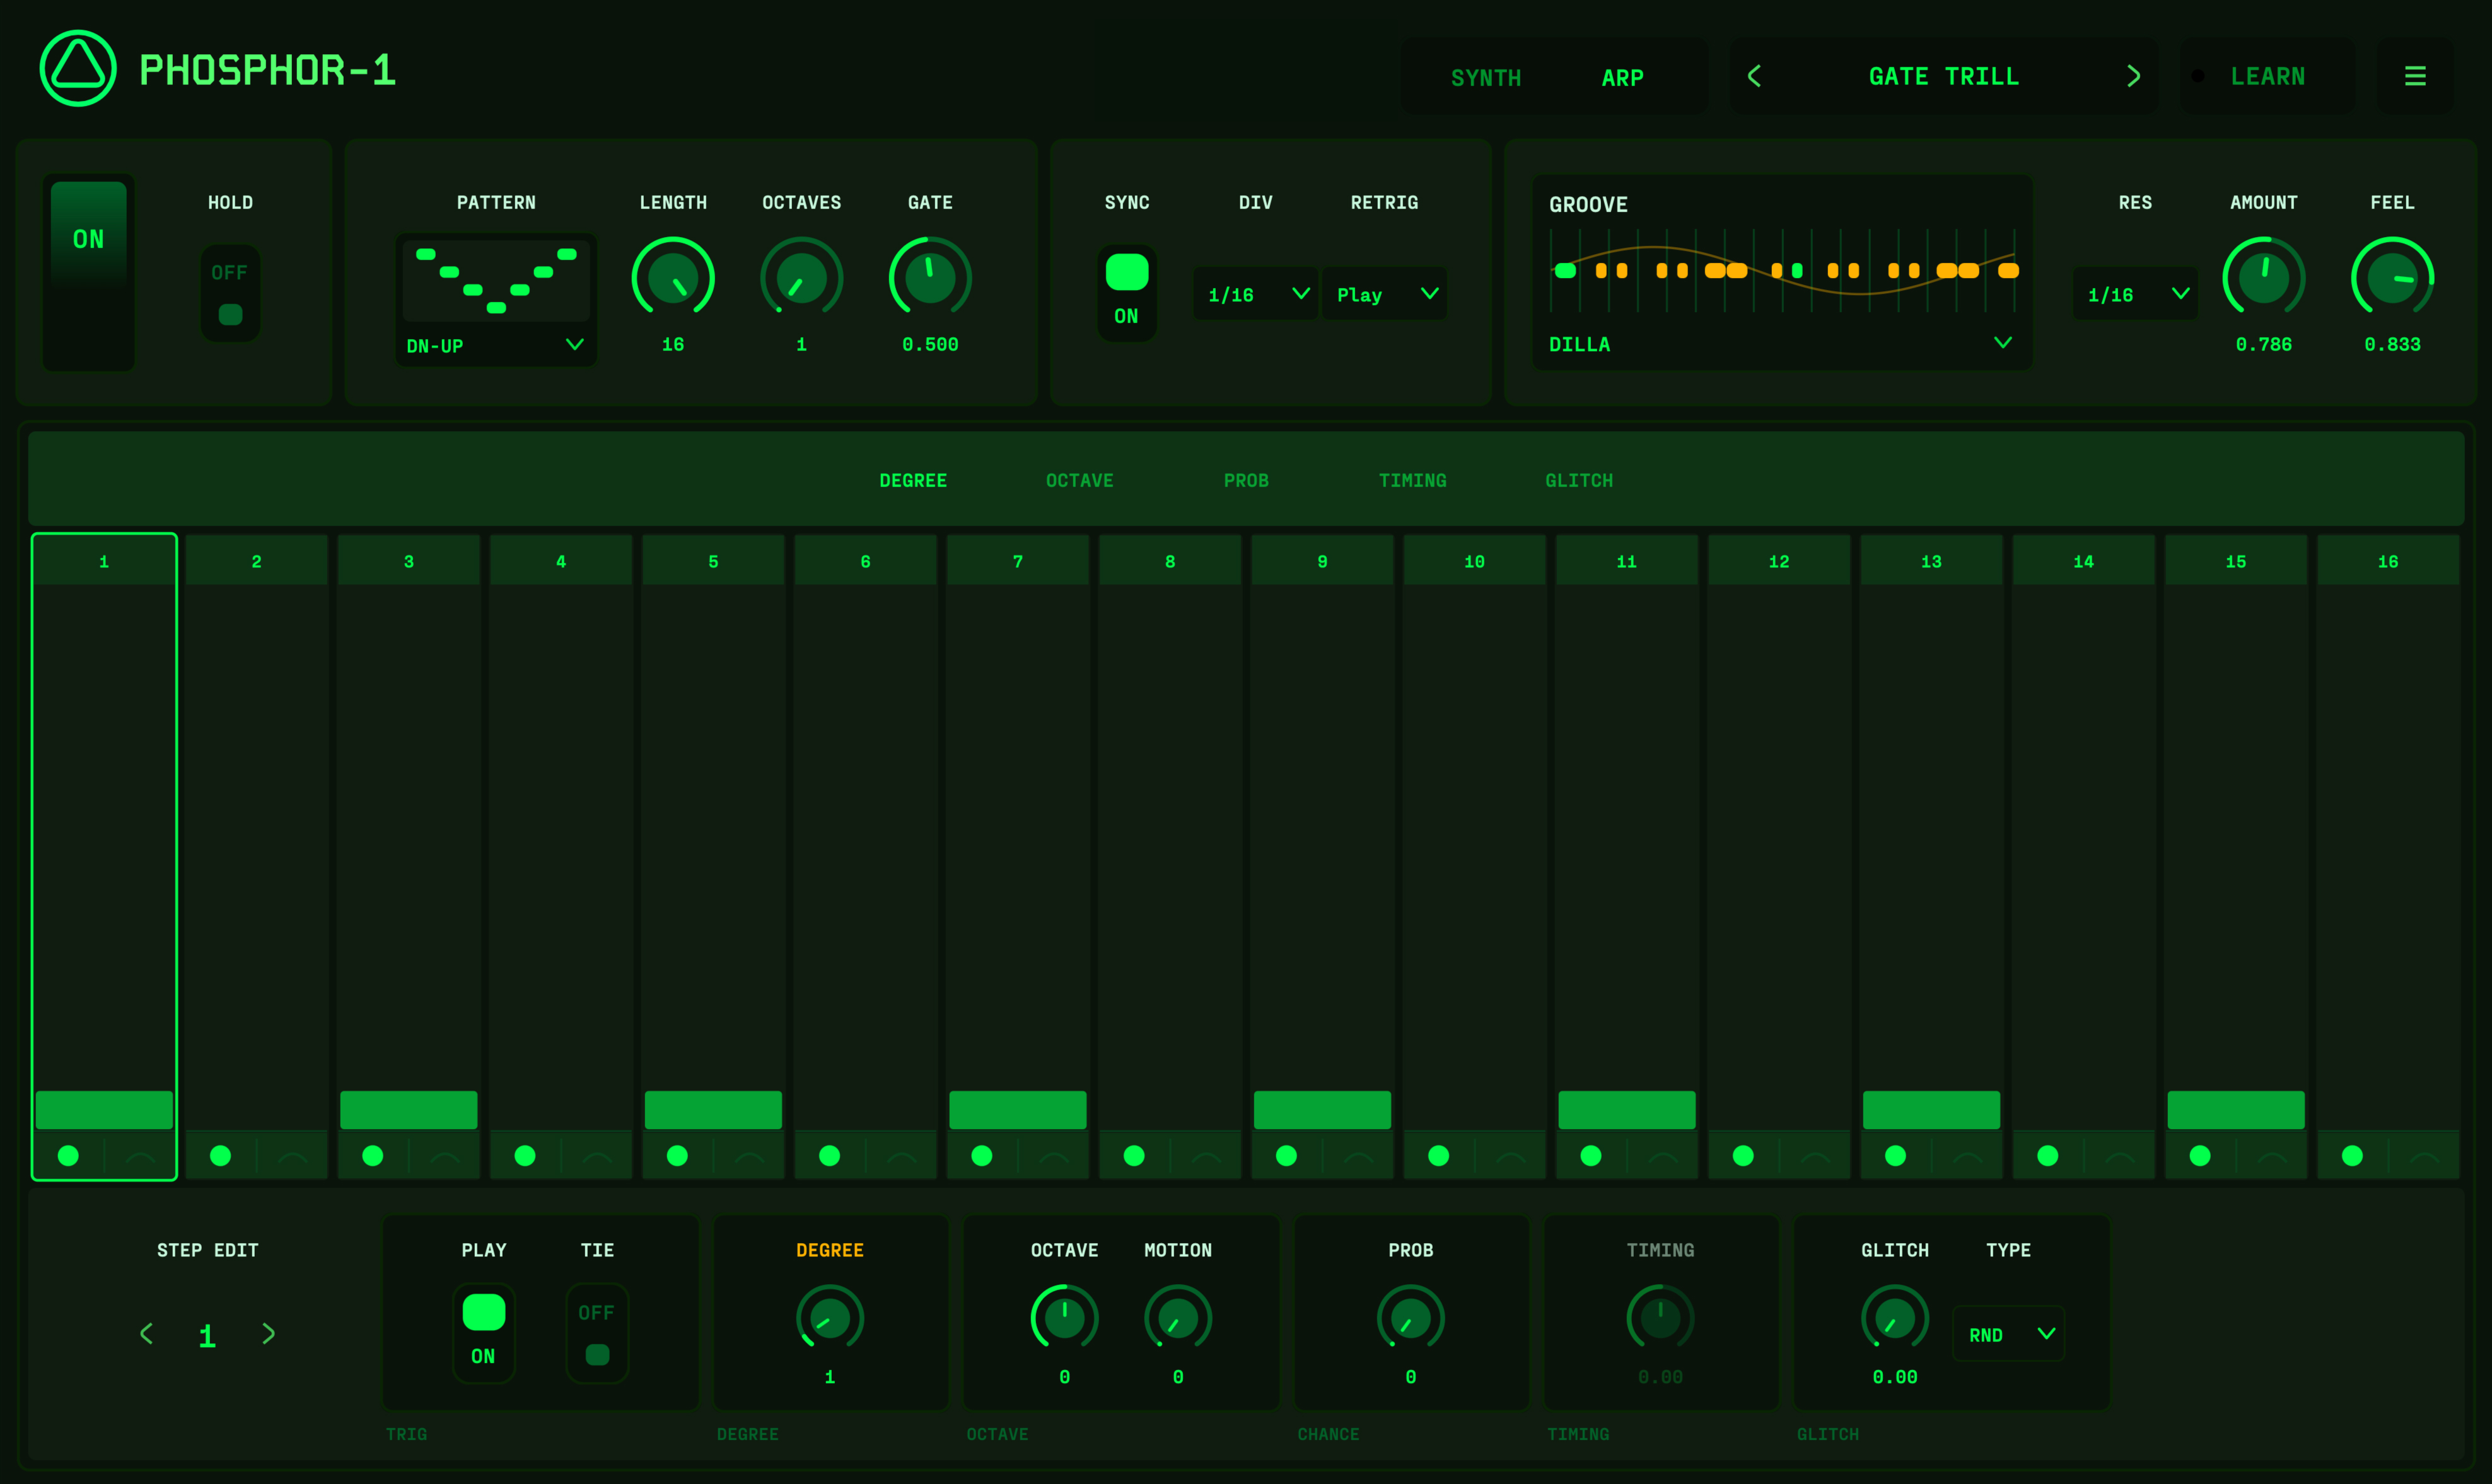Toggle step 3 play dot
The width and height of the screenshot is (2492, 1484).
click(373, 1156)
